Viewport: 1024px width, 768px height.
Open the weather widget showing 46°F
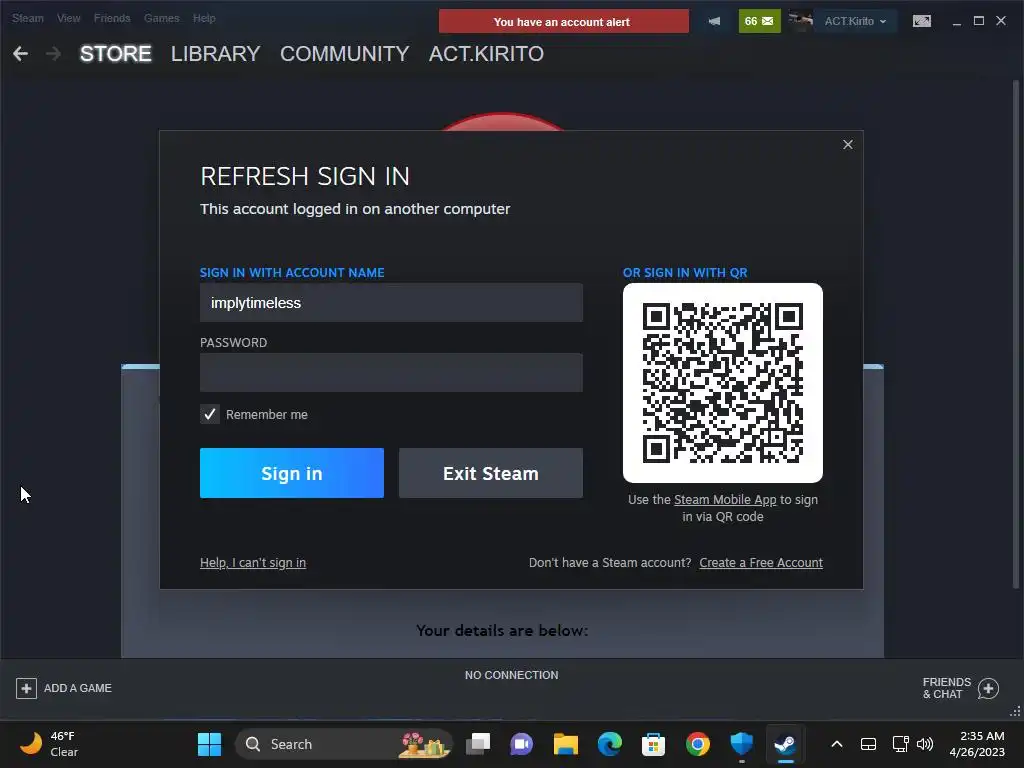point(49,744)
